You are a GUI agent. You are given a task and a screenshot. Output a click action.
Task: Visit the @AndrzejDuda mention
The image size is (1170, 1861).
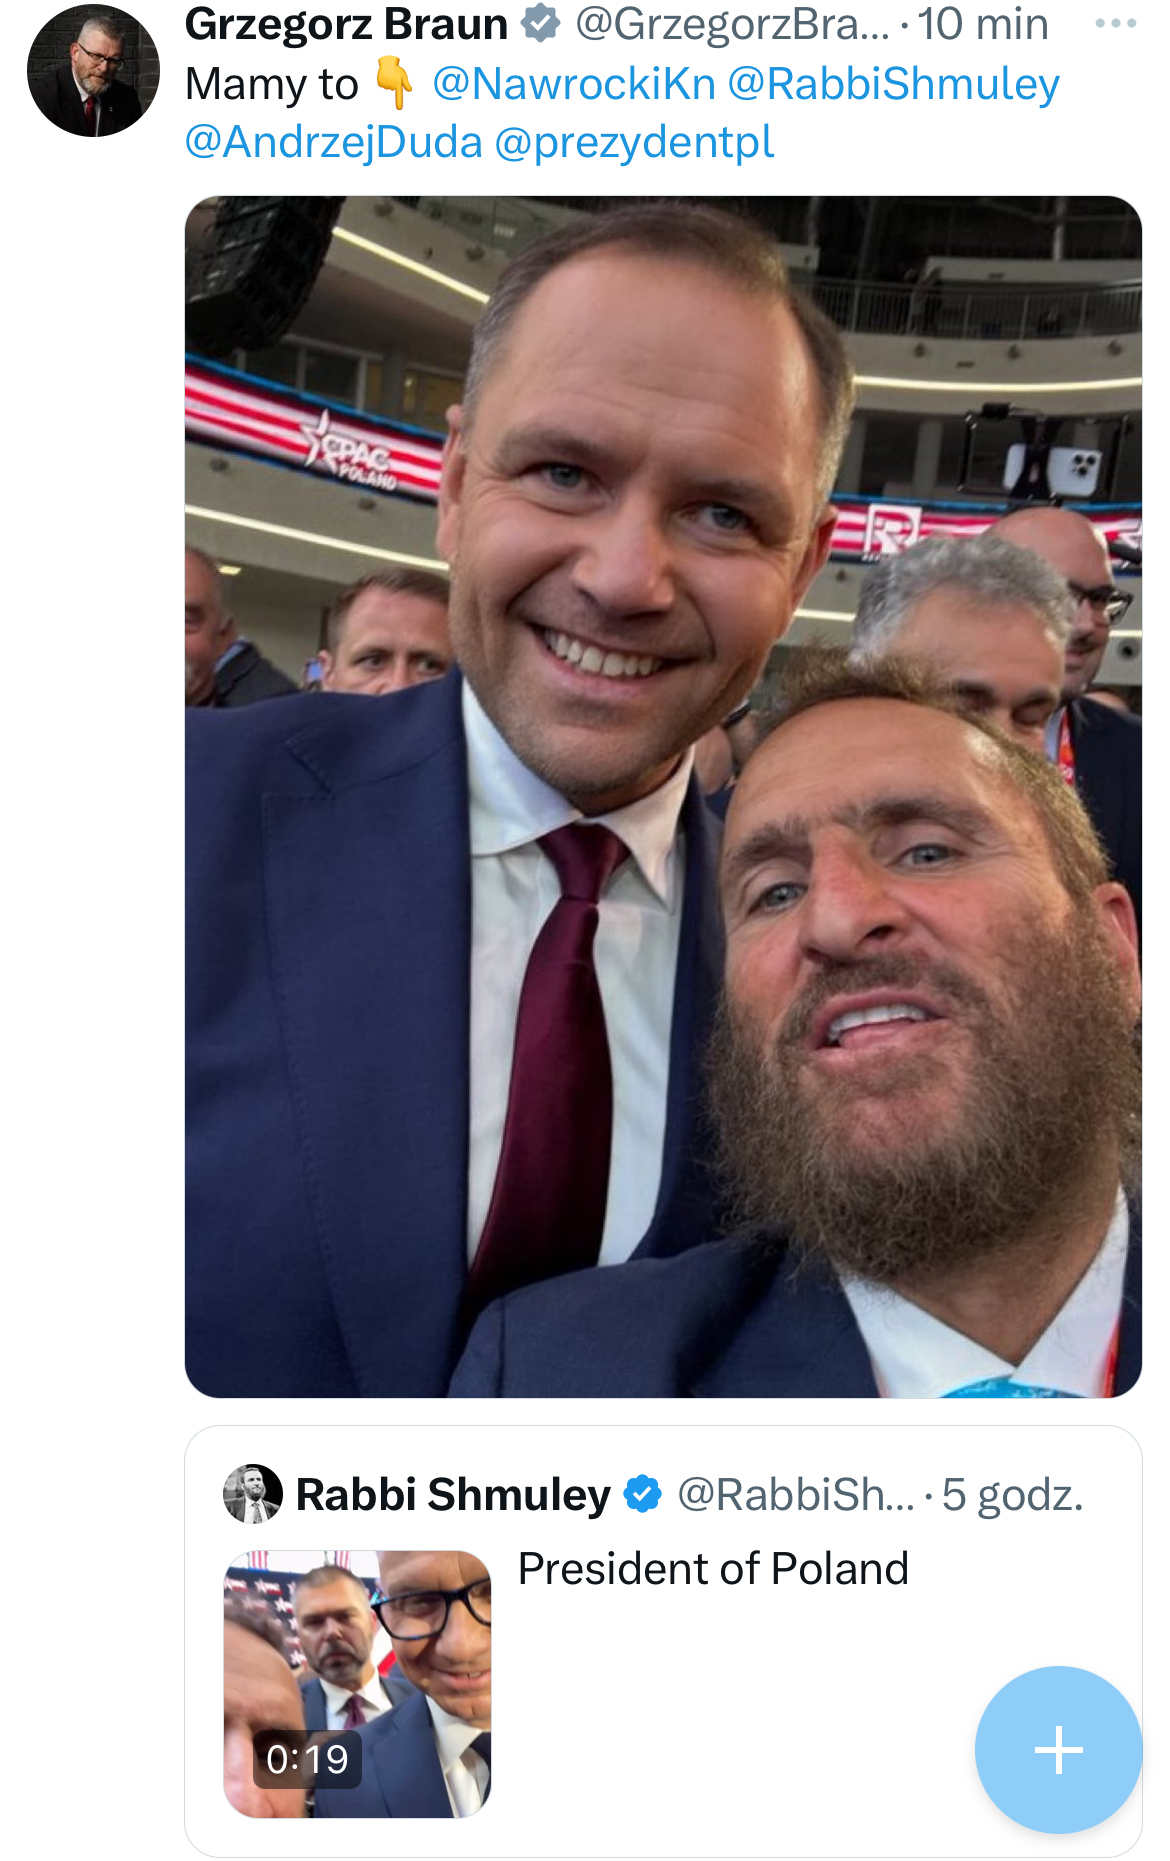[334, 142]
